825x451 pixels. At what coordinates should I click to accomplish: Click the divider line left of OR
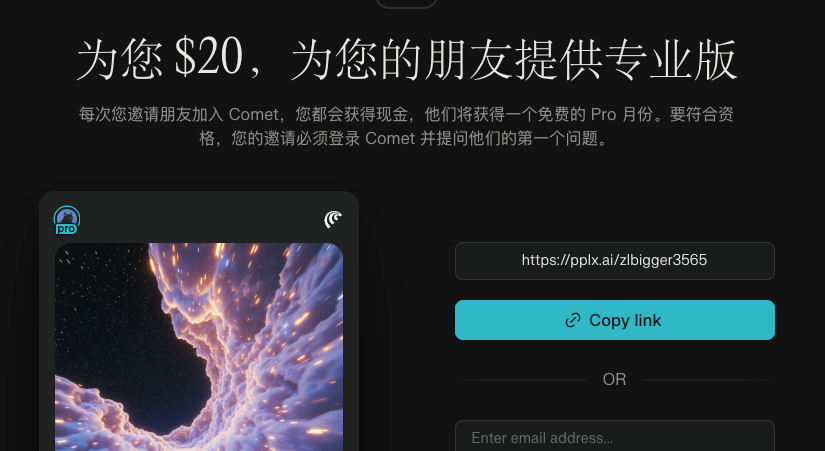[x=522, y=379]
